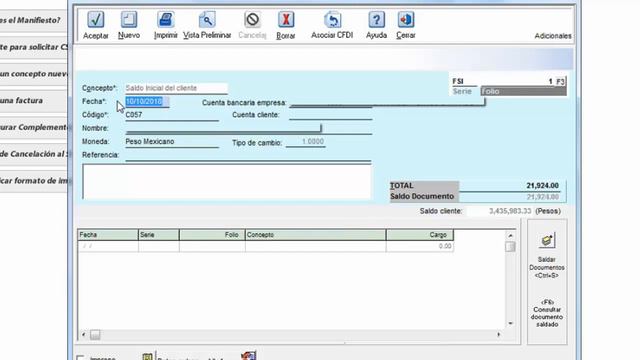Open 'una factura' help topic

click(x=33, y=101)
